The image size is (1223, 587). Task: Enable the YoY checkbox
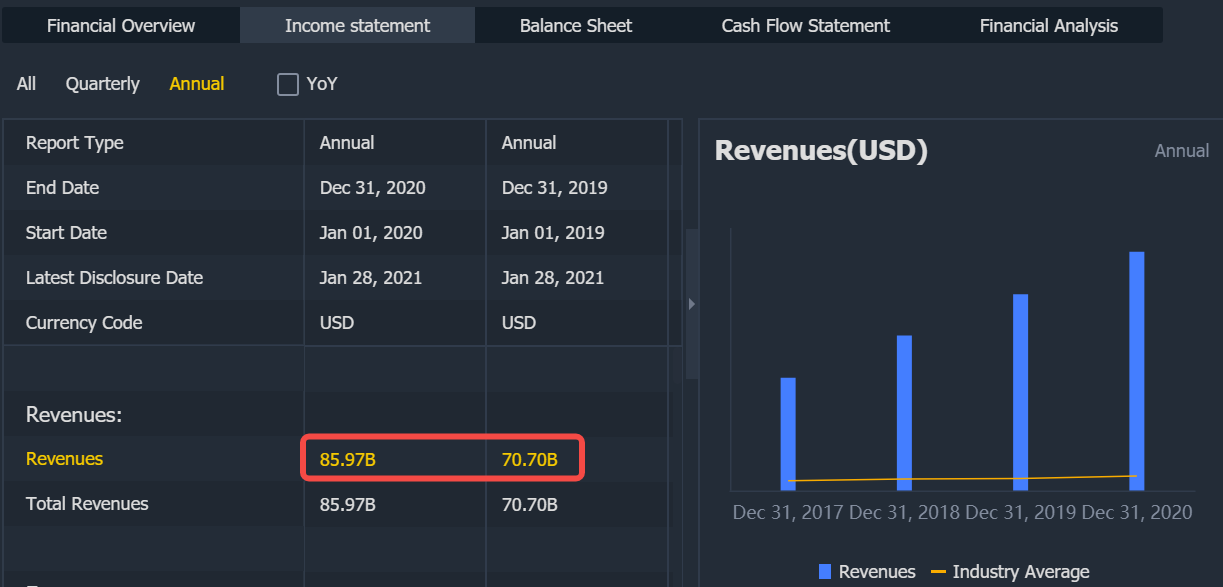click(x=288, y=84)
